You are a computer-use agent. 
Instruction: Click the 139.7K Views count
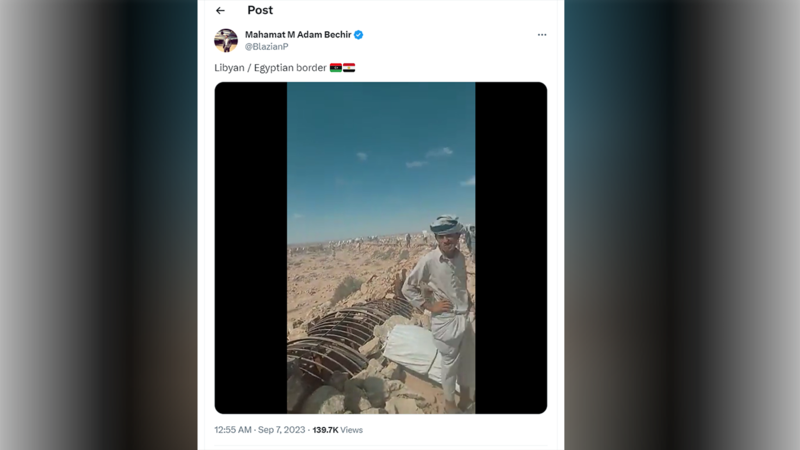point(338,430)
